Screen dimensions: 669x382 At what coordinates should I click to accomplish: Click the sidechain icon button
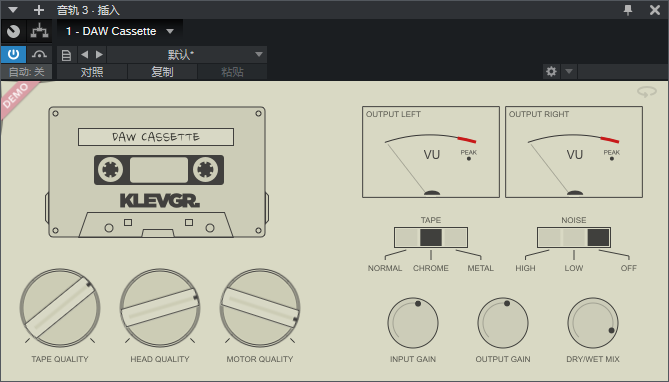tap(39, 55)
